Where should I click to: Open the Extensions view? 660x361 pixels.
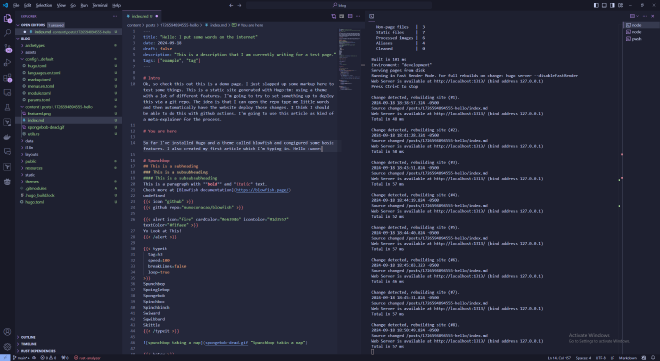pyautogui.click(x=7, y=78)
